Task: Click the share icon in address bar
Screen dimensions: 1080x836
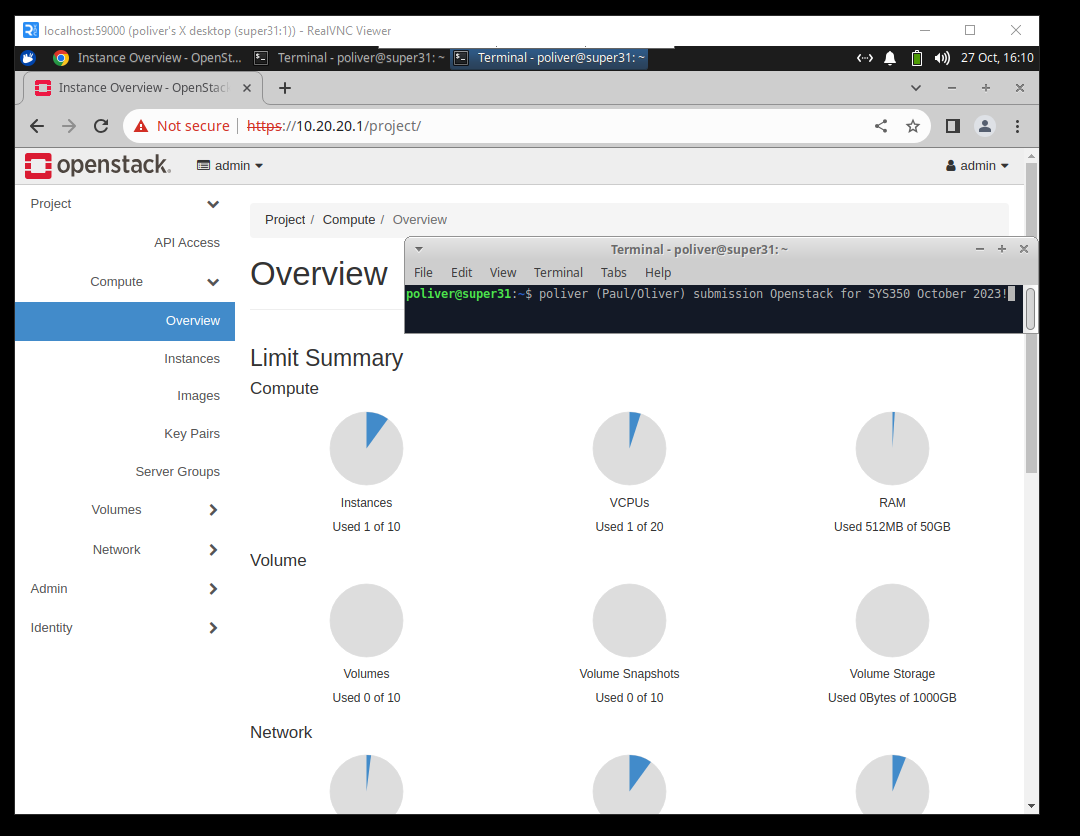Action: tap(881, 126)
